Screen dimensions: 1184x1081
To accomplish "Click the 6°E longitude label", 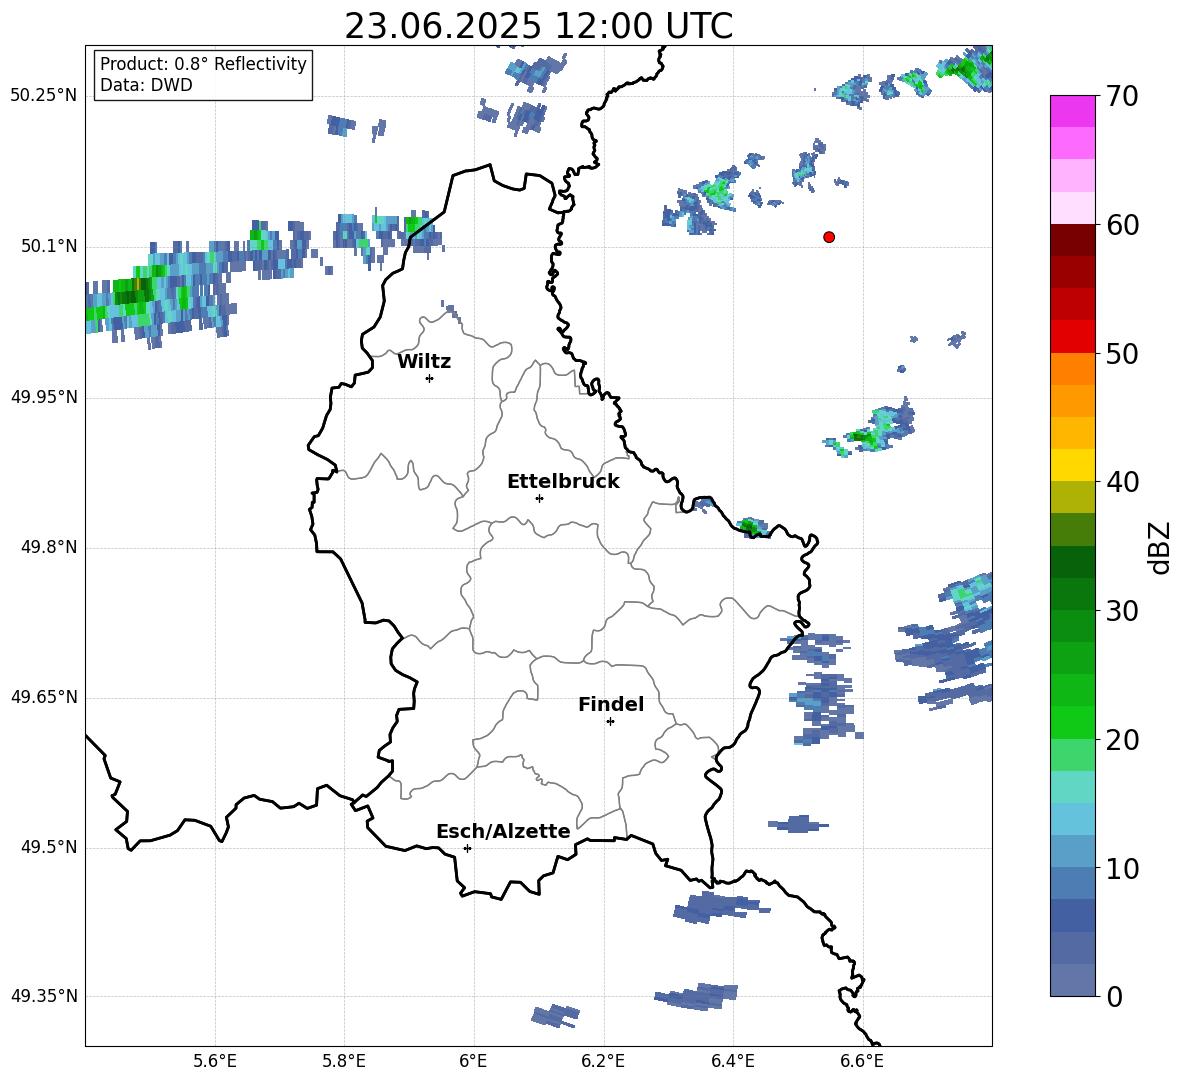I will (473, 1061).
